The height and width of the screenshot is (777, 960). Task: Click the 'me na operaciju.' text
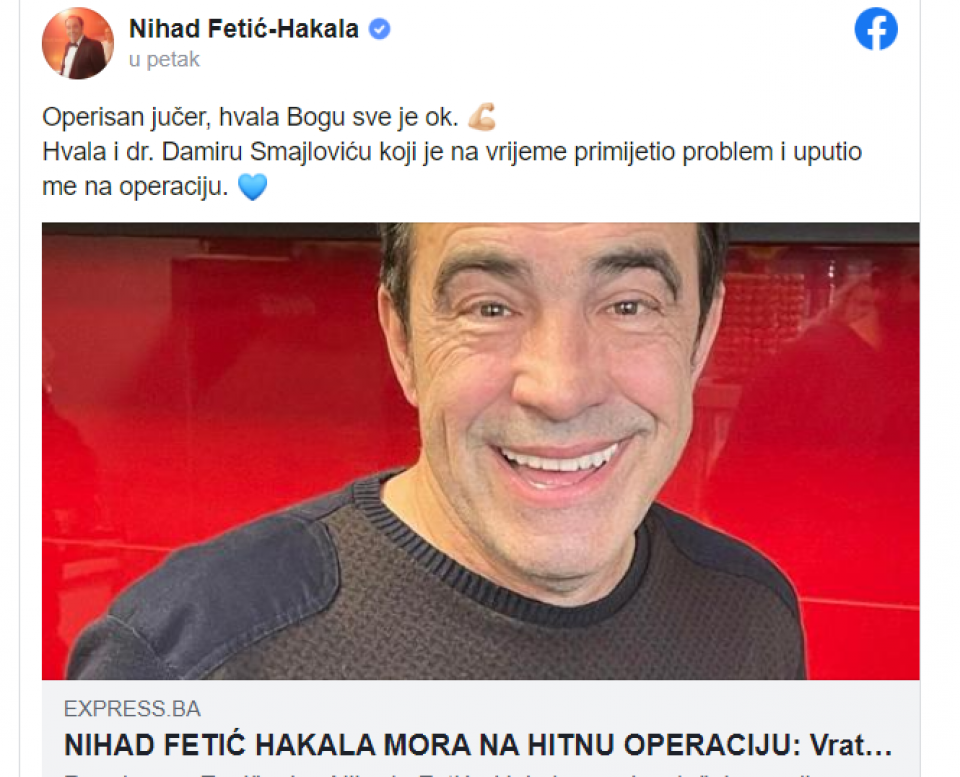(x=135, y=186)
